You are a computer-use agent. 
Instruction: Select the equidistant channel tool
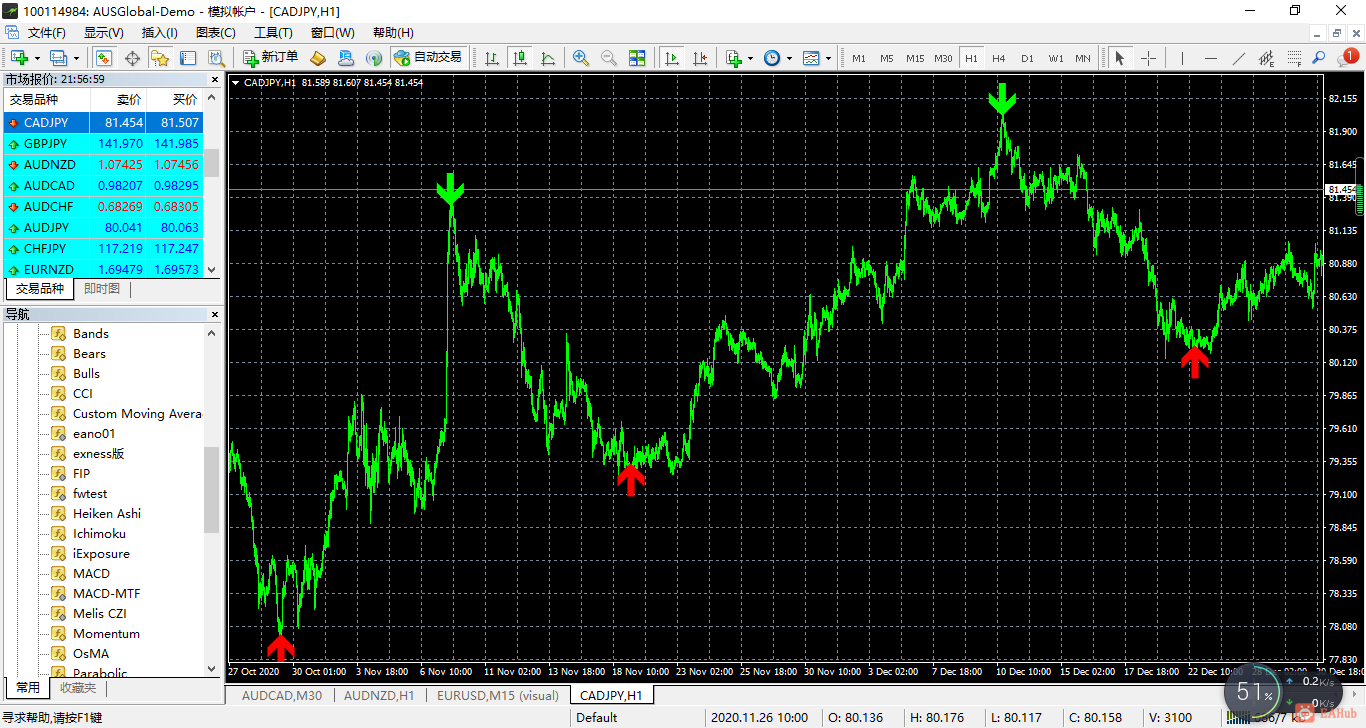[1267, 58]
